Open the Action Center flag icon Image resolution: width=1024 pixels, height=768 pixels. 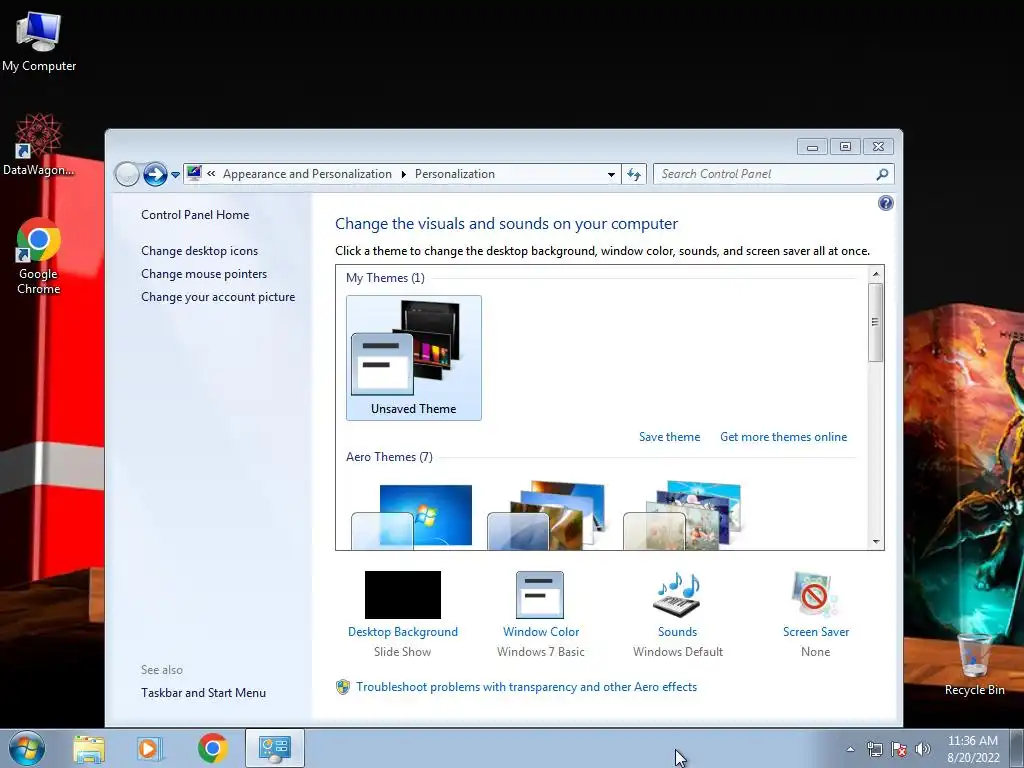899,749
